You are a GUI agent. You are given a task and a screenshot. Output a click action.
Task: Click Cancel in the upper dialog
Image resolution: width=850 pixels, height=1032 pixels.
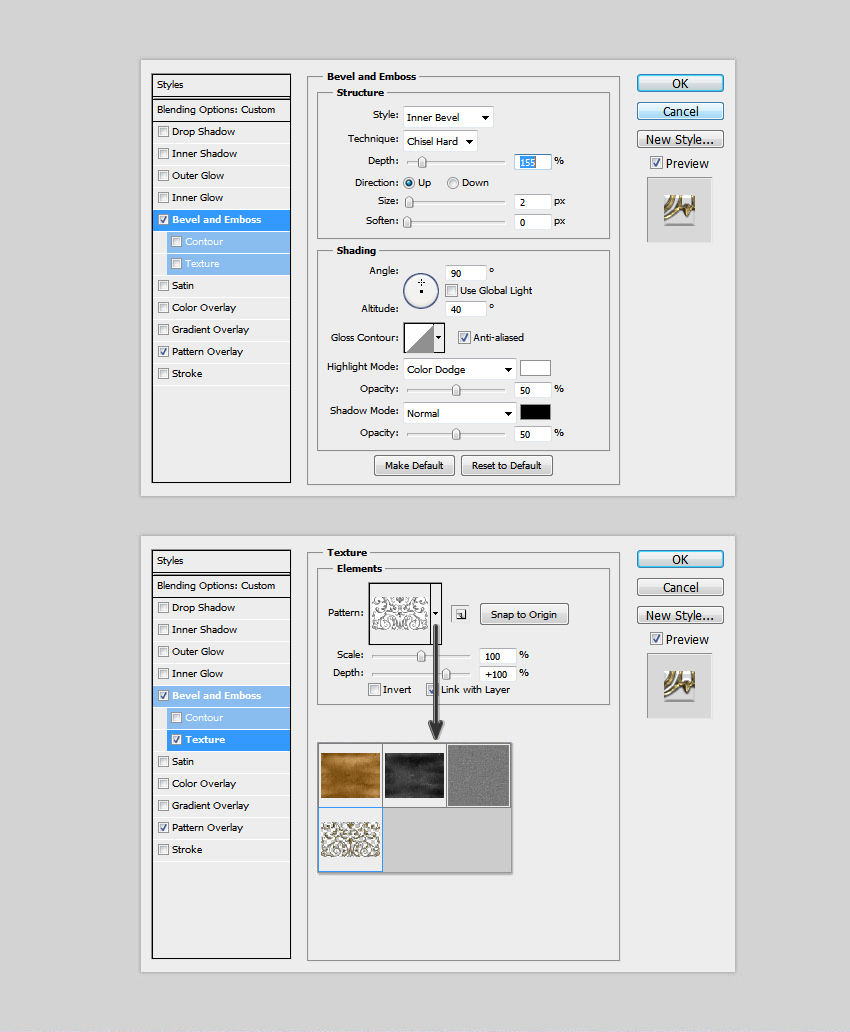[x=680, y=111]
